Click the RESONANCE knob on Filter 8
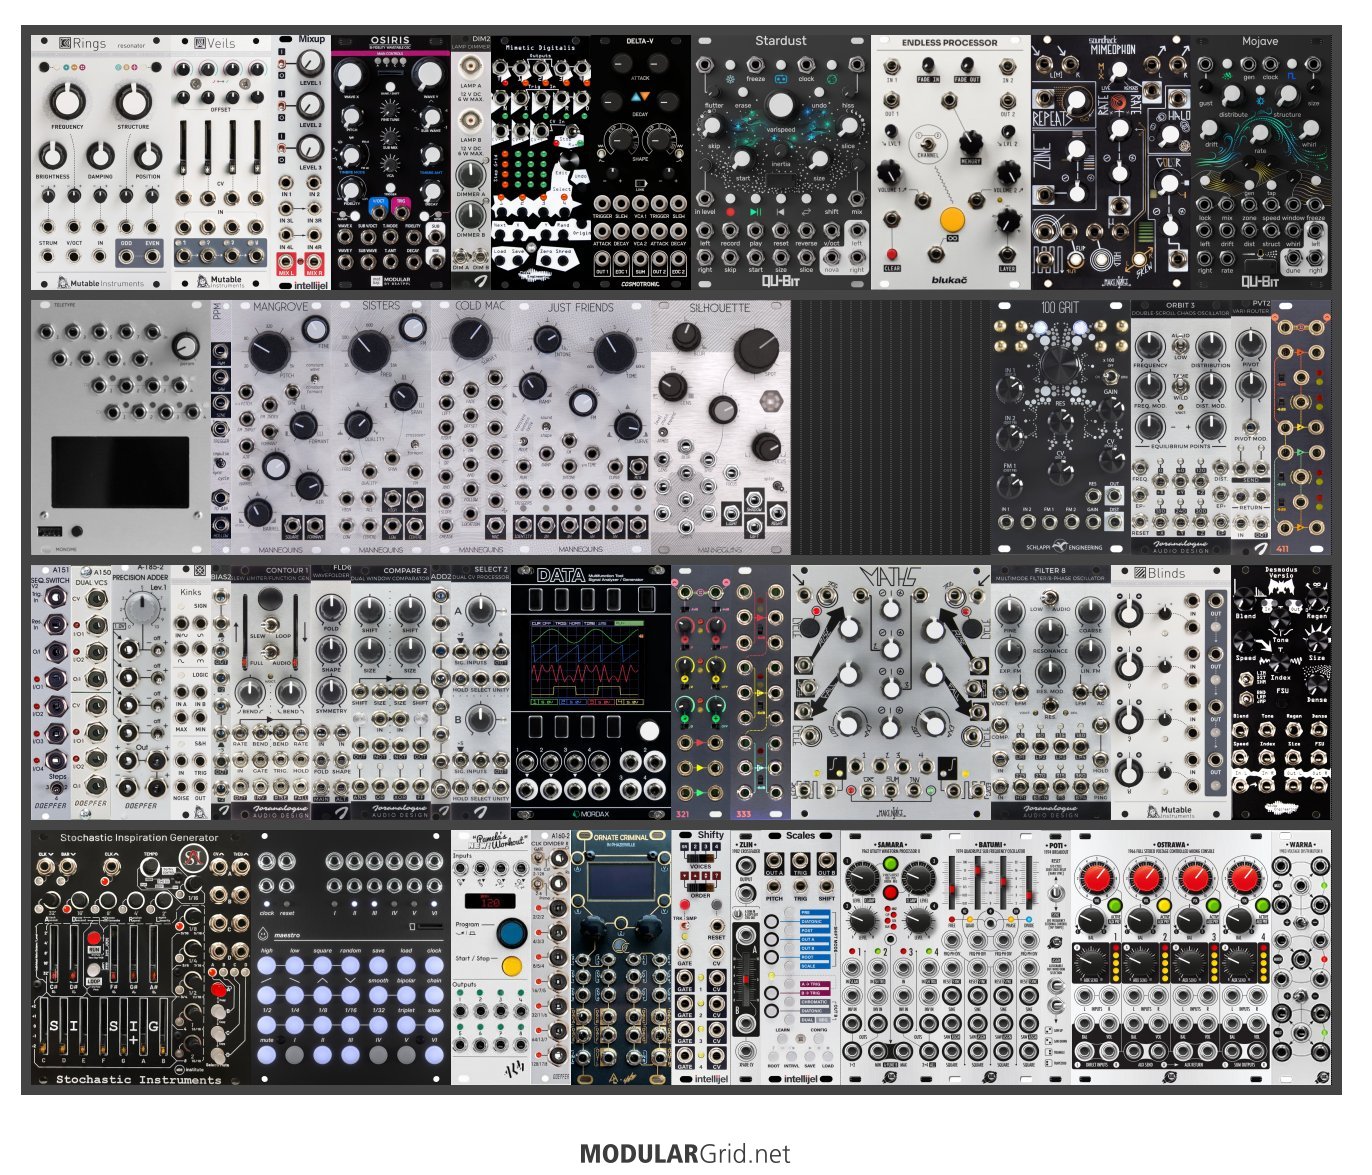Image resolution: width=1372 pixels, height=1175 pixels. 1050,632
